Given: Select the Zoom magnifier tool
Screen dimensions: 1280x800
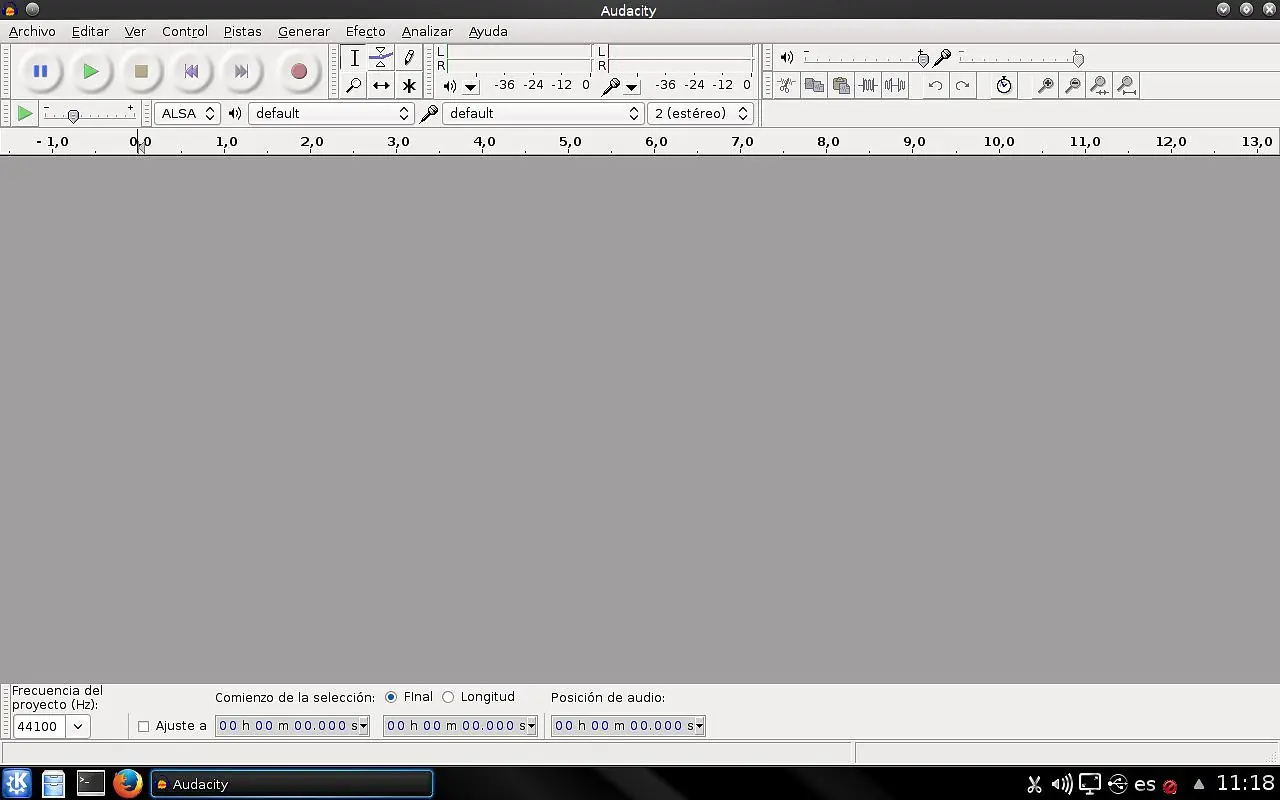Looking at the screenshot, I should coord(354,86).
